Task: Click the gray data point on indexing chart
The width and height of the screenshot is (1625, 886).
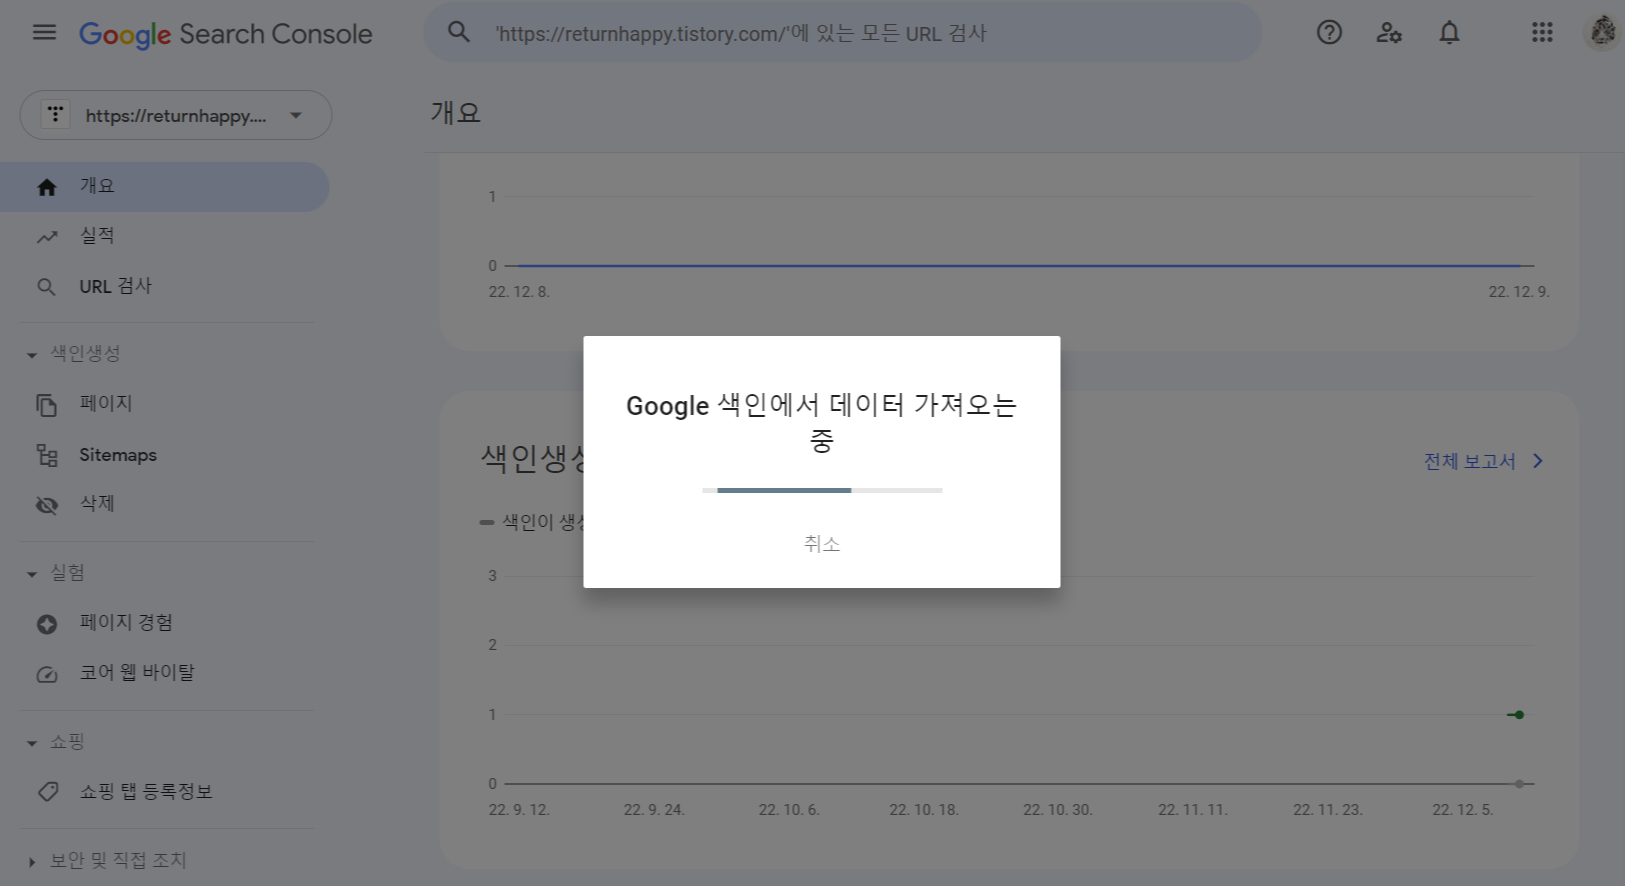Action: [x=1519, y=784]
